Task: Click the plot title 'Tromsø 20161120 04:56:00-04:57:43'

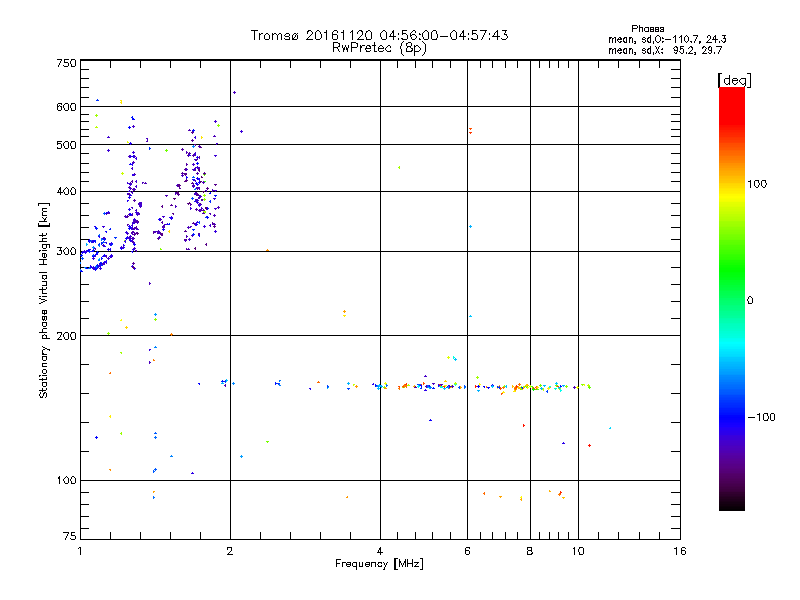Action: coord(379,35)
